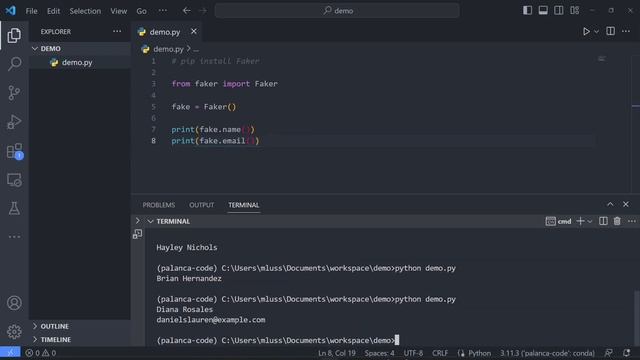Split the terminal

pyautogui.click(x=603, y=221)
